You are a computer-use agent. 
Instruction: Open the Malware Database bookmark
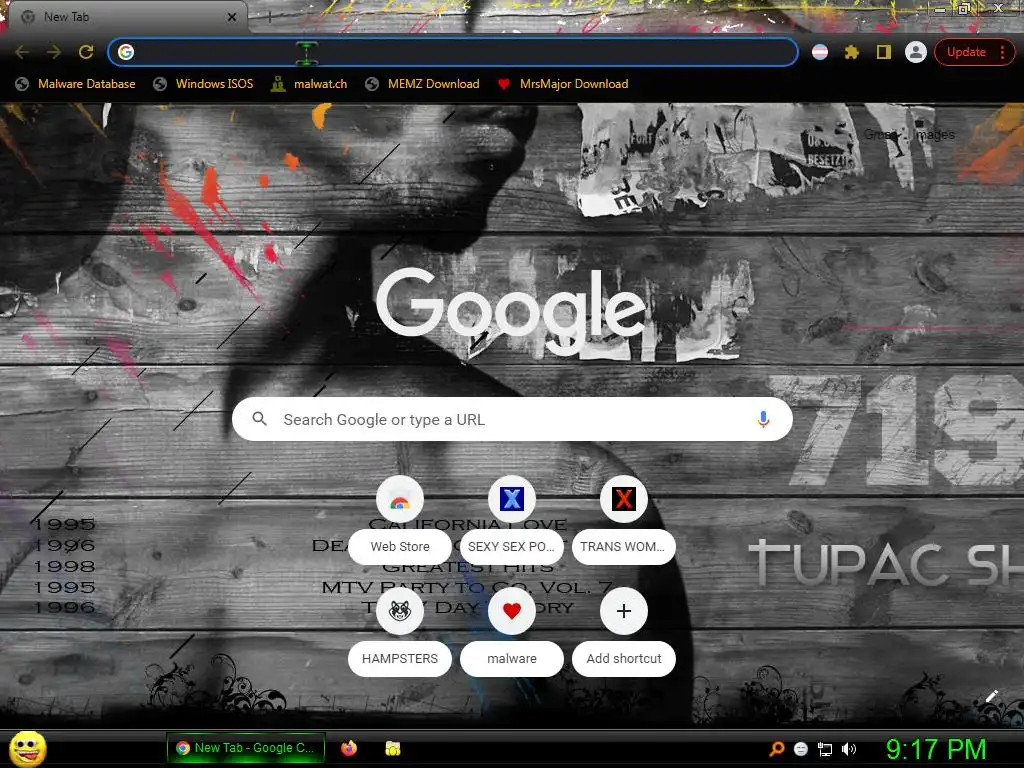[x=76, y=84]
